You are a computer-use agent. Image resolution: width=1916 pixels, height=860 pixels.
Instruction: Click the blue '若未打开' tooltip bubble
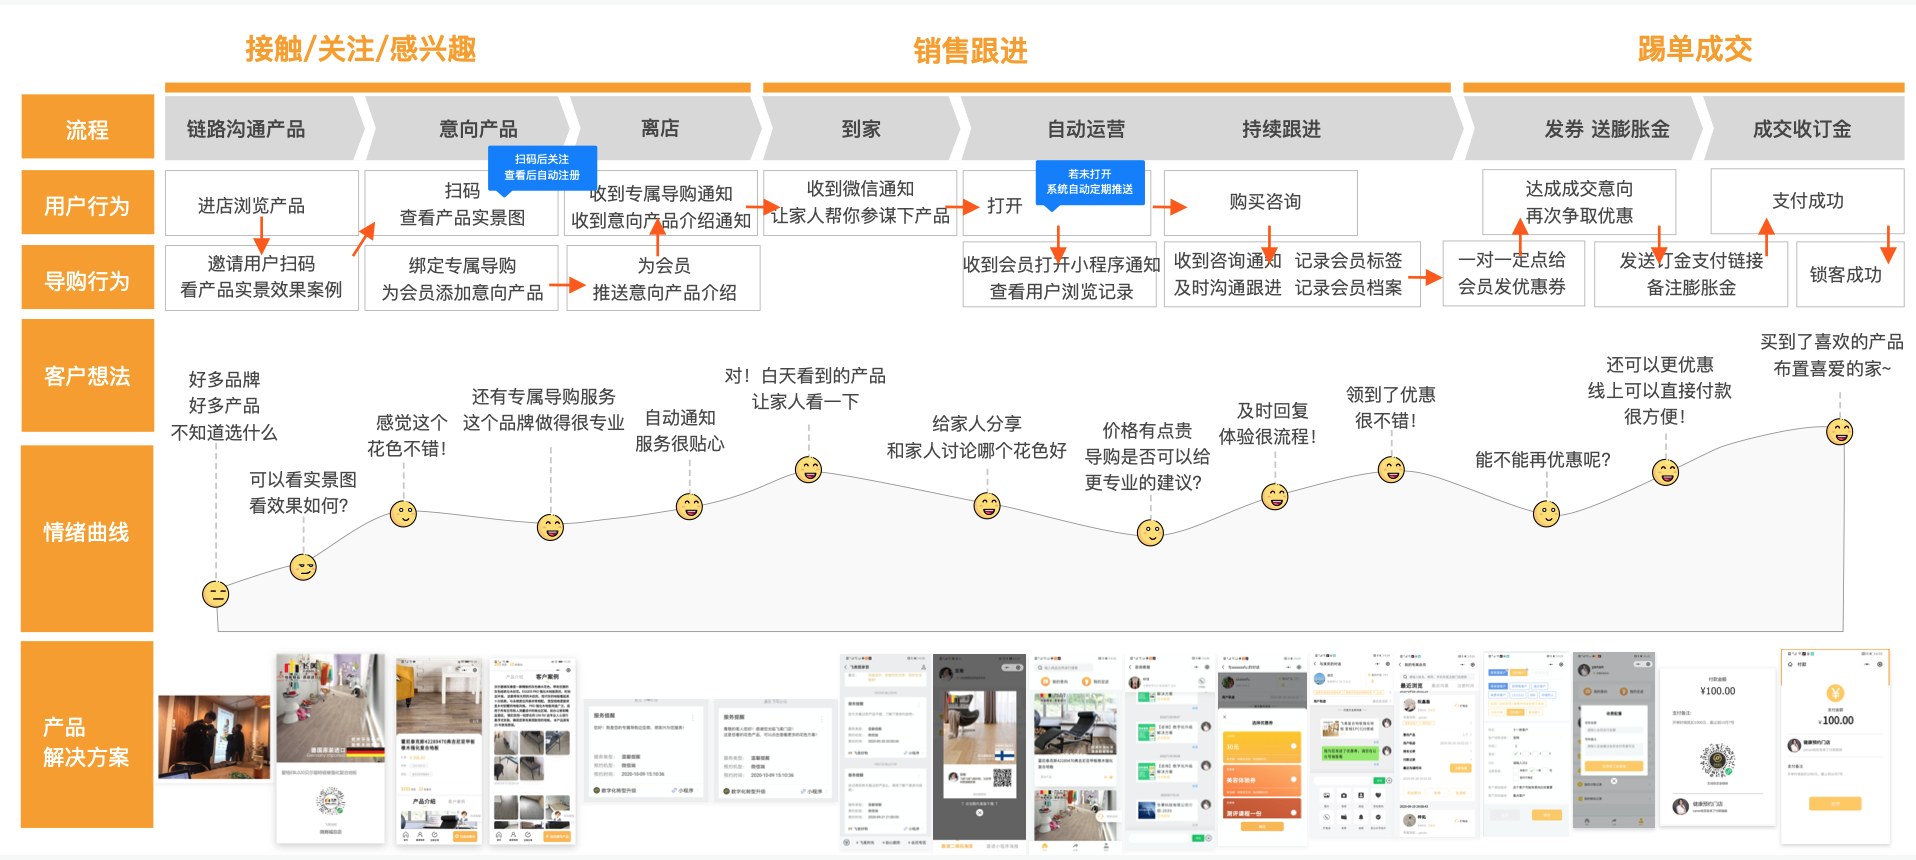pos(1089,181)
